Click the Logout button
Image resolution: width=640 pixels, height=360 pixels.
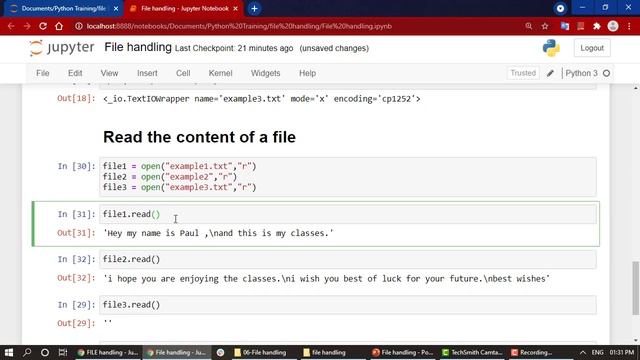(592, 48)
